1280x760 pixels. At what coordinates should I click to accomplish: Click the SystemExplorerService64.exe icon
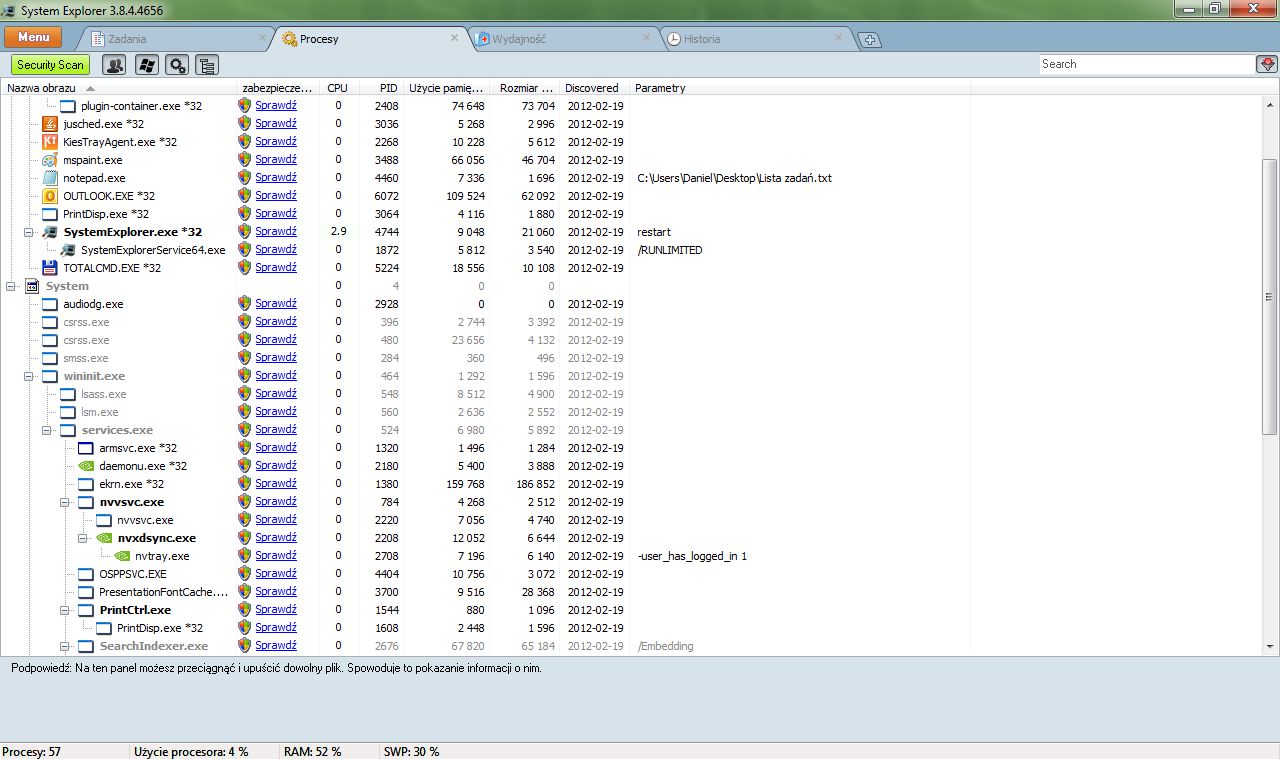[x=68, y=250]
